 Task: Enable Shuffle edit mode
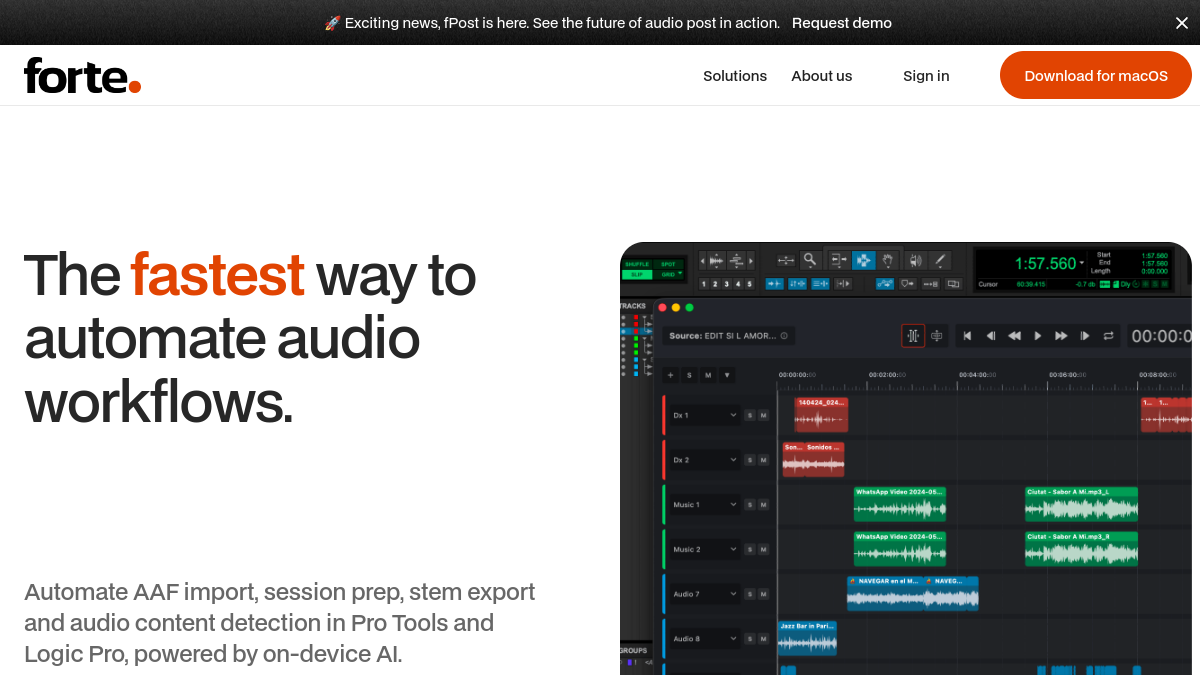637,264
